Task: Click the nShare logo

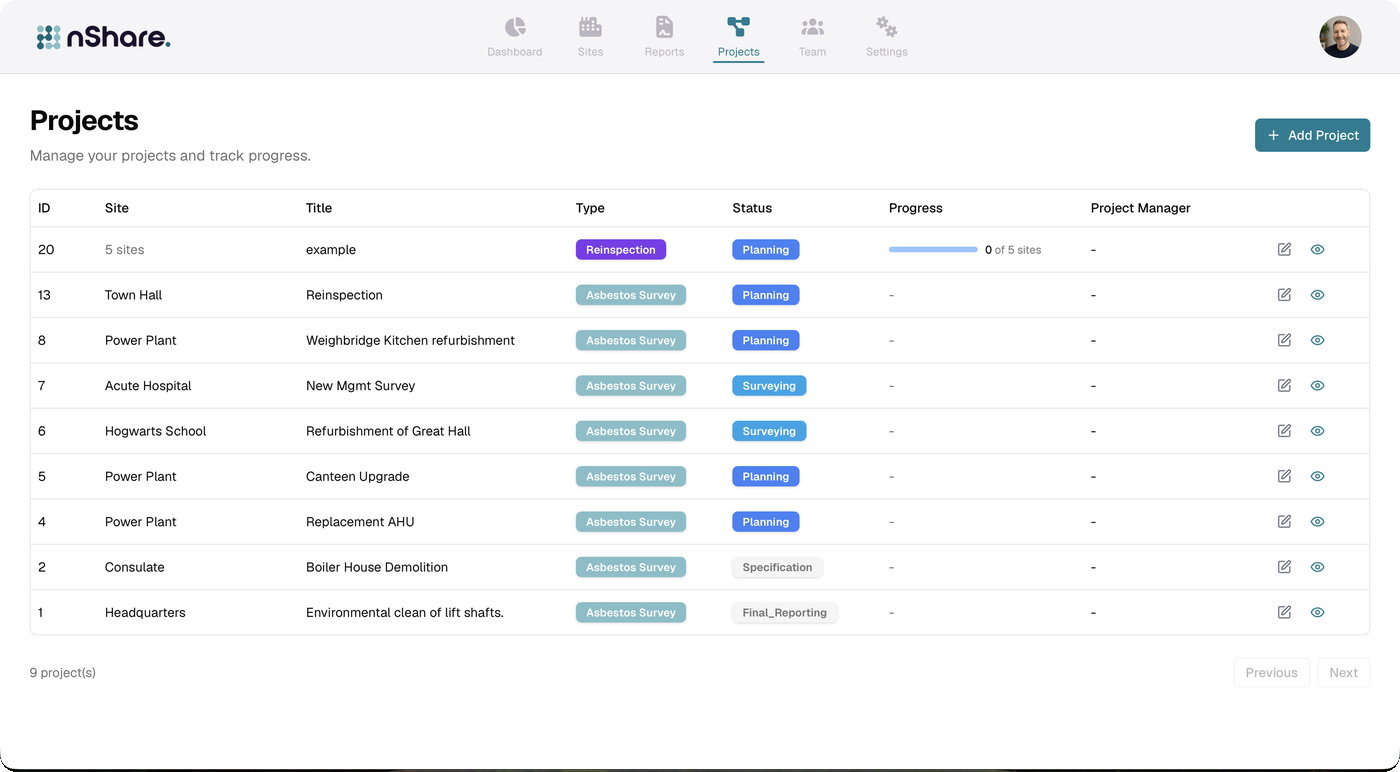Action: [x=103, y=37]
